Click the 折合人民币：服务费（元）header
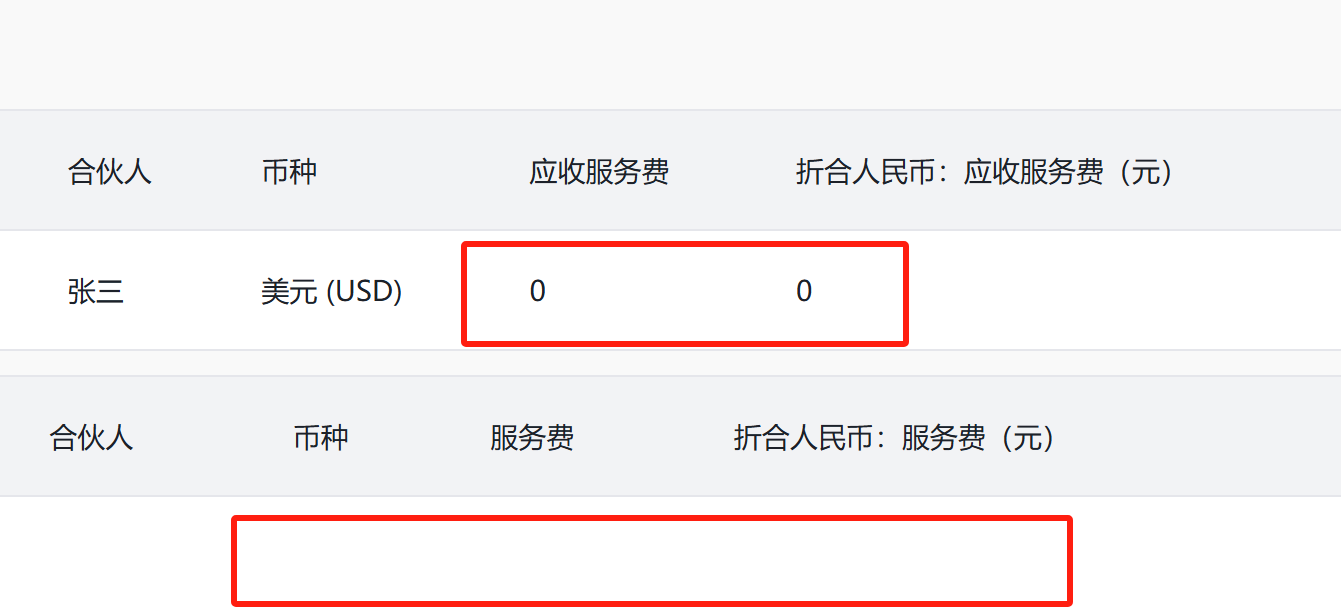 pyautogui.click(x=894, y=438)
